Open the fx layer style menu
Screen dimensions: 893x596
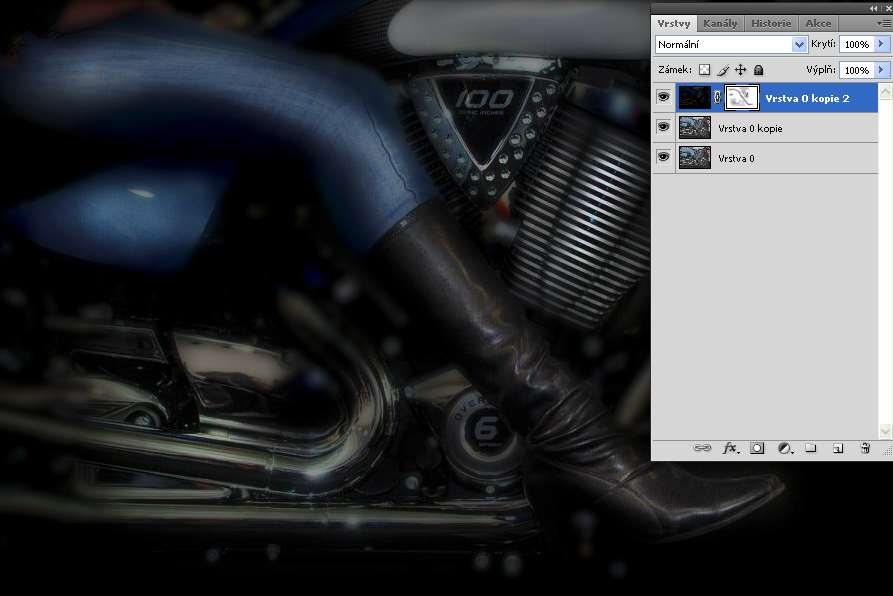point(730,449)
